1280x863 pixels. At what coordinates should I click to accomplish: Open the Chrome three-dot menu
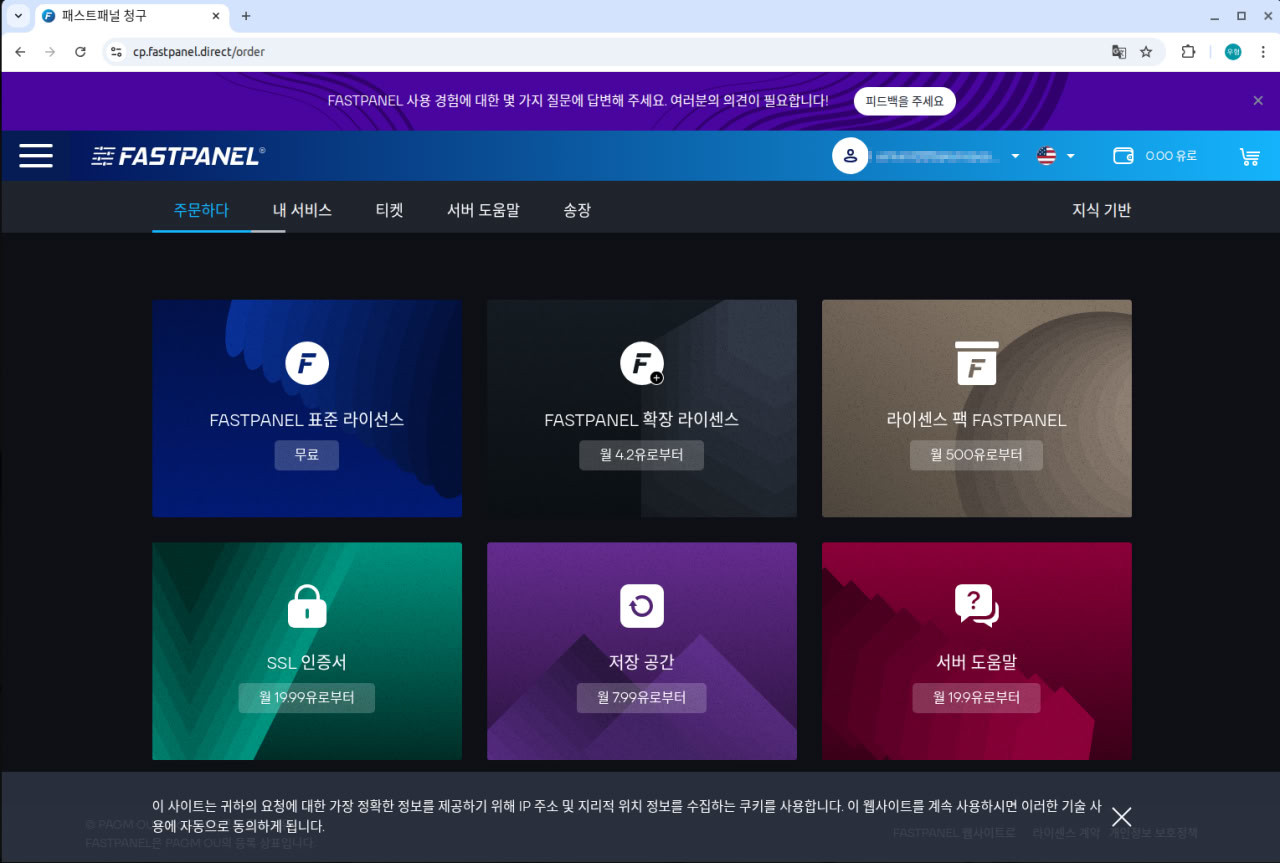coord(1261,52)
